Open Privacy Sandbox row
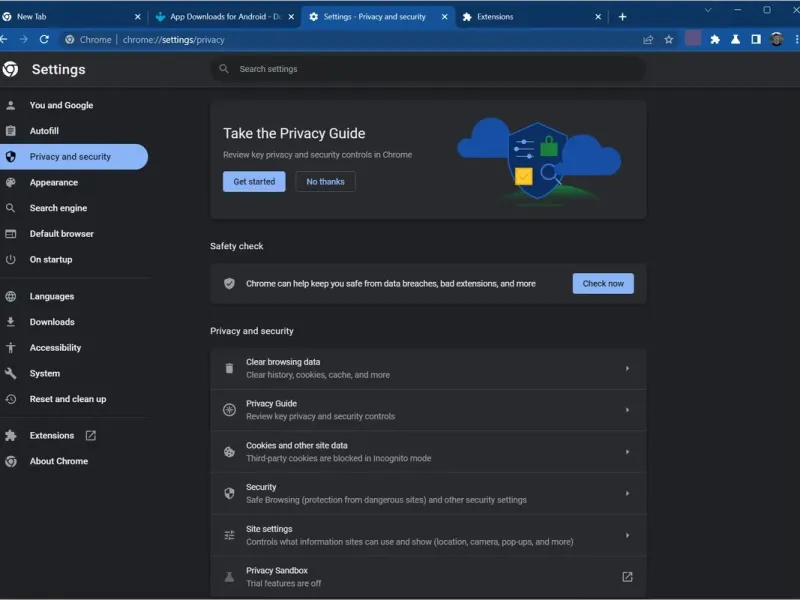Viewport: 800px width, 600px height. pyautogui.click(x=428, y=577)
